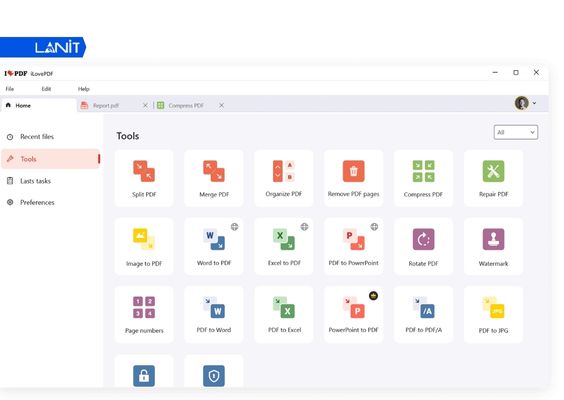564x400 pixels.
Task: Close the Report.pdf tab
Action: [x=145, y=105]
